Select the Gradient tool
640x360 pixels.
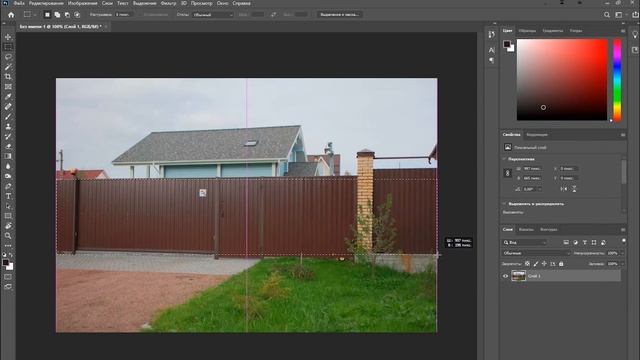coord(8,156)
